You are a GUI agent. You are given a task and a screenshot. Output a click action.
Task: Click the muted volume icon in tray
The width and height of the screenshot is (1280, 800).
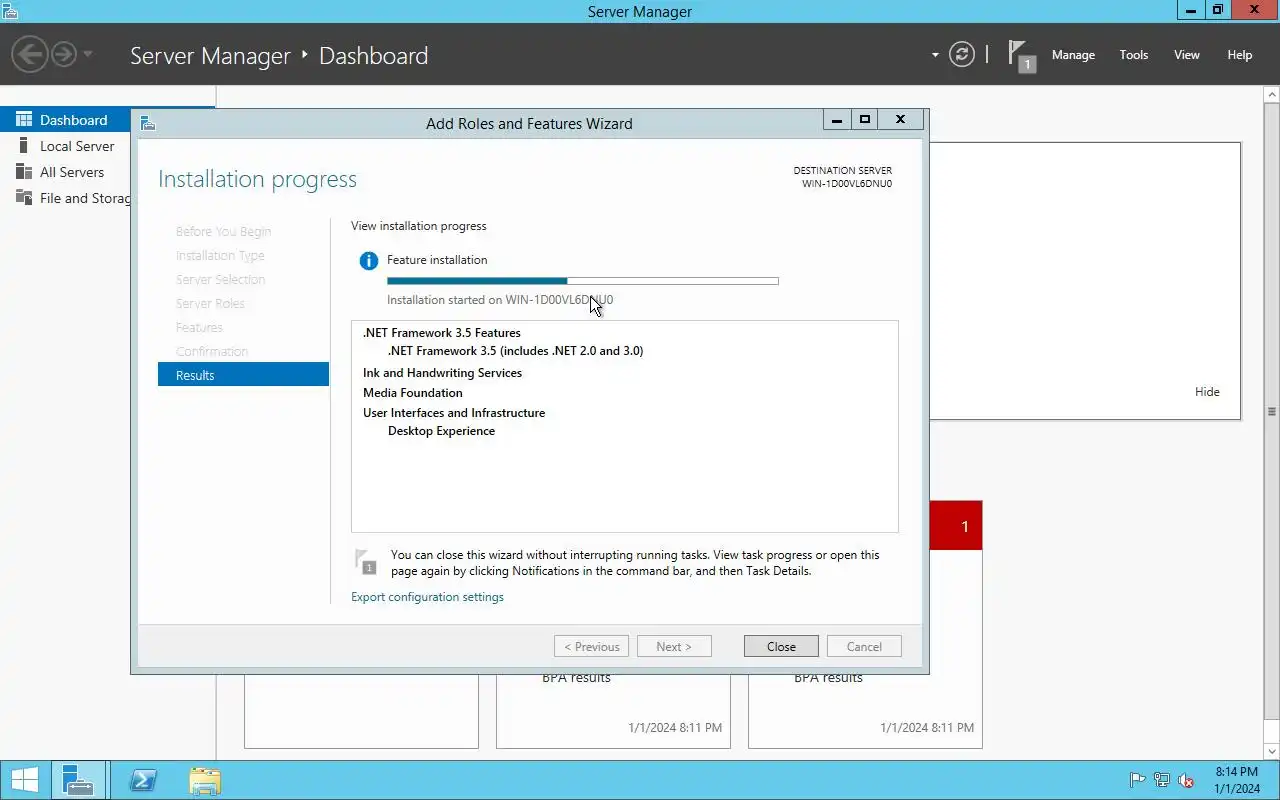[1187, 780]
